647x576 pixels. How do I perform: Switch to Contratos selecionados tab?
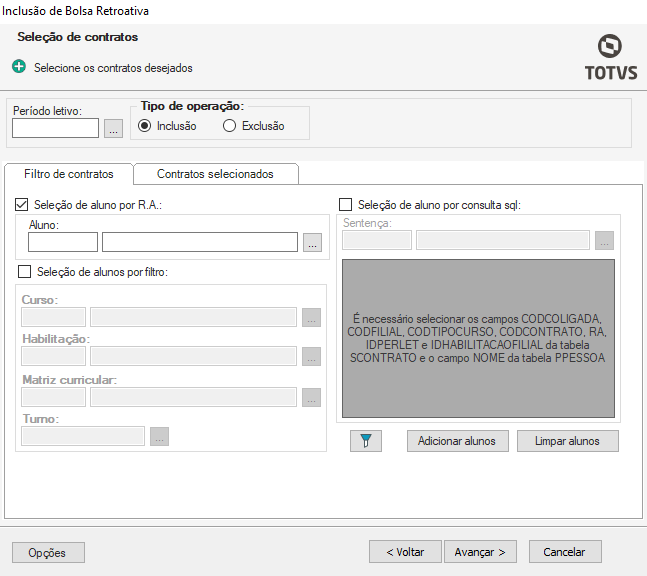pyautogui.click(x=215, y=174)
